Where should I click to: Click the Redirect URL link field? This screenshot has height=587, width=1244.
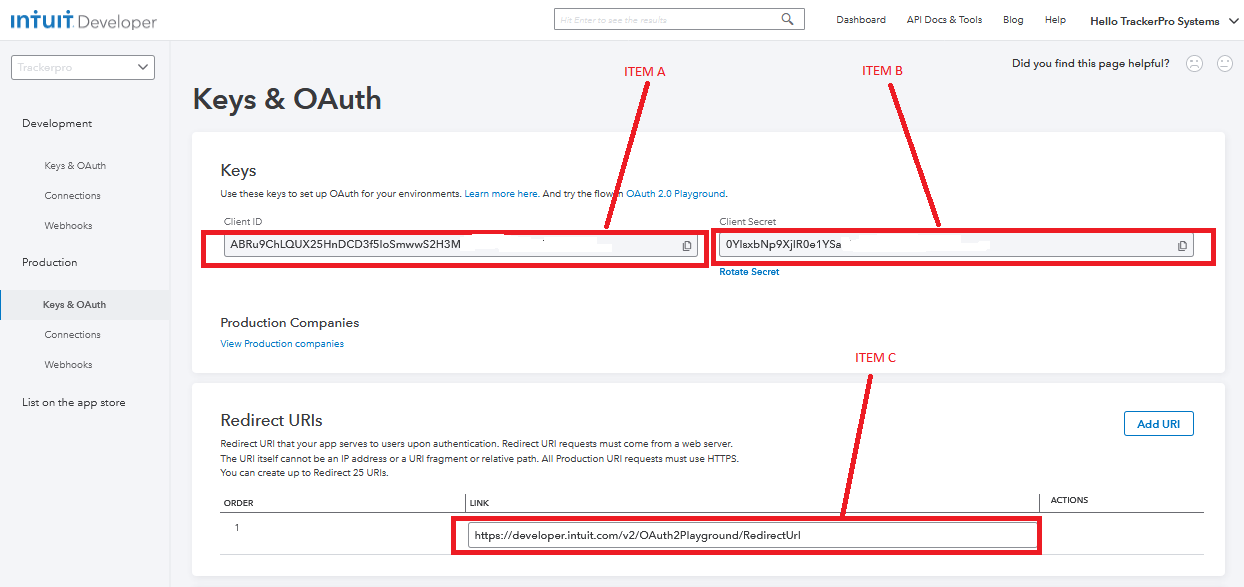point(752,535)
